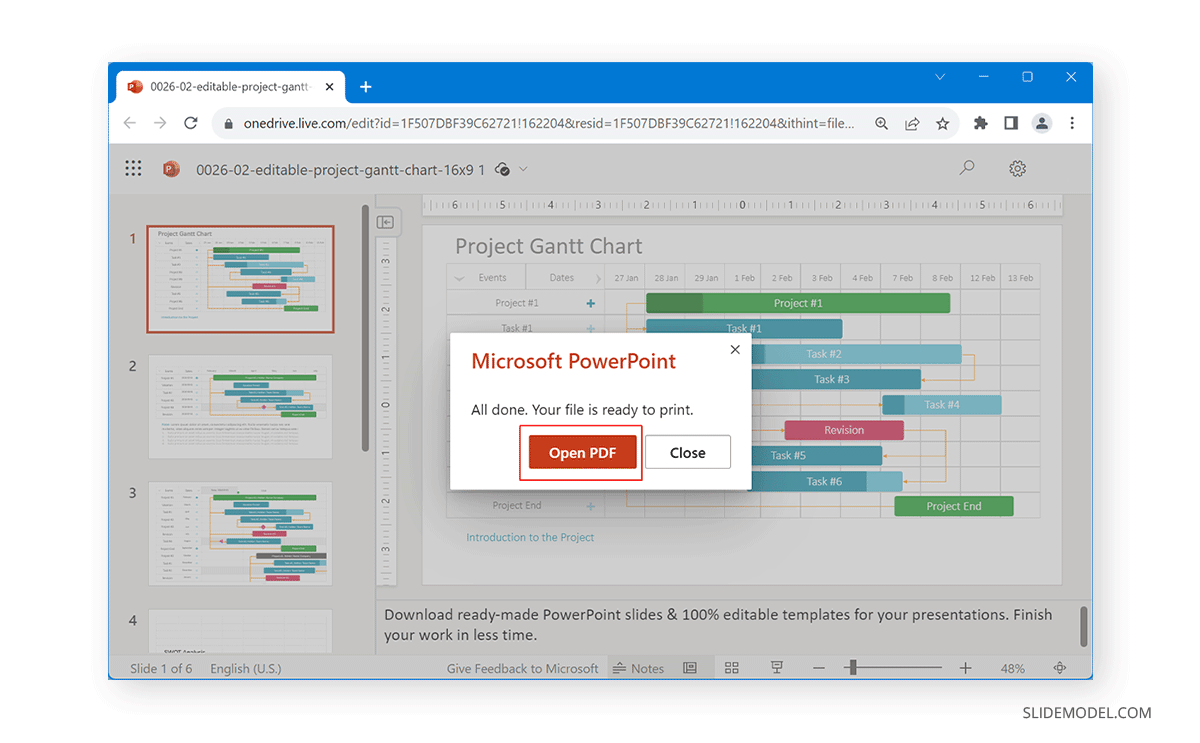This screenshot has height=743, width=1200.
Task: Bookmark this page with the star icon
Action: coord(942,123)
